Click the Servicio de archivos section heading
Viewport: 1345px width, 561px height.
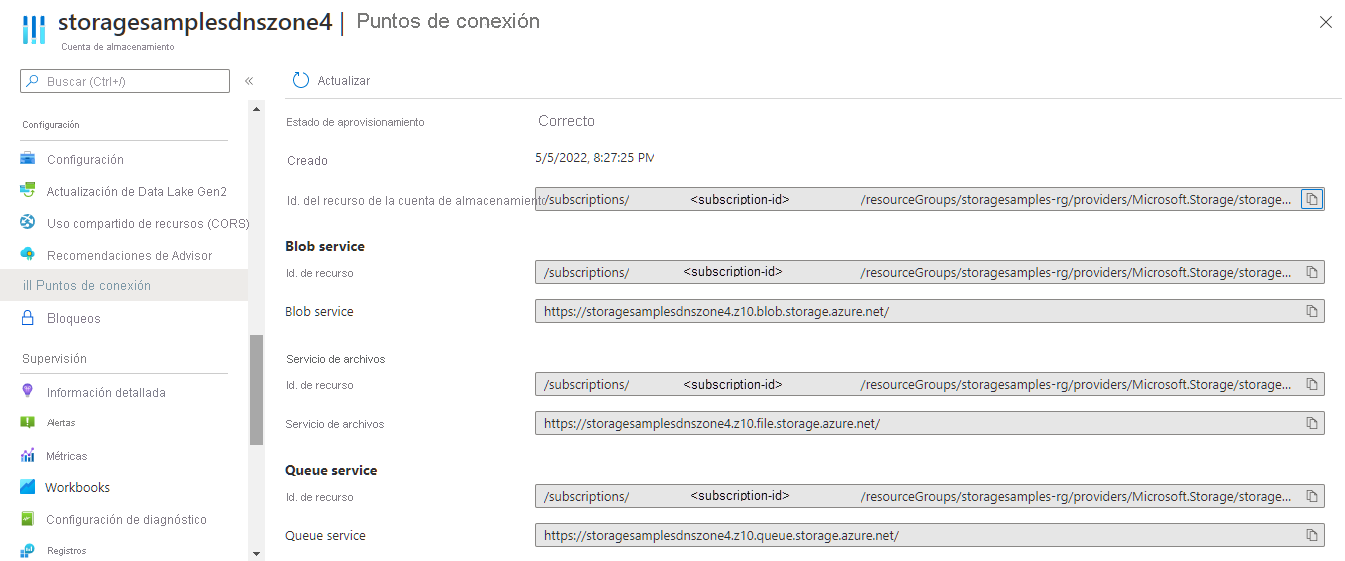coord(335,359)
